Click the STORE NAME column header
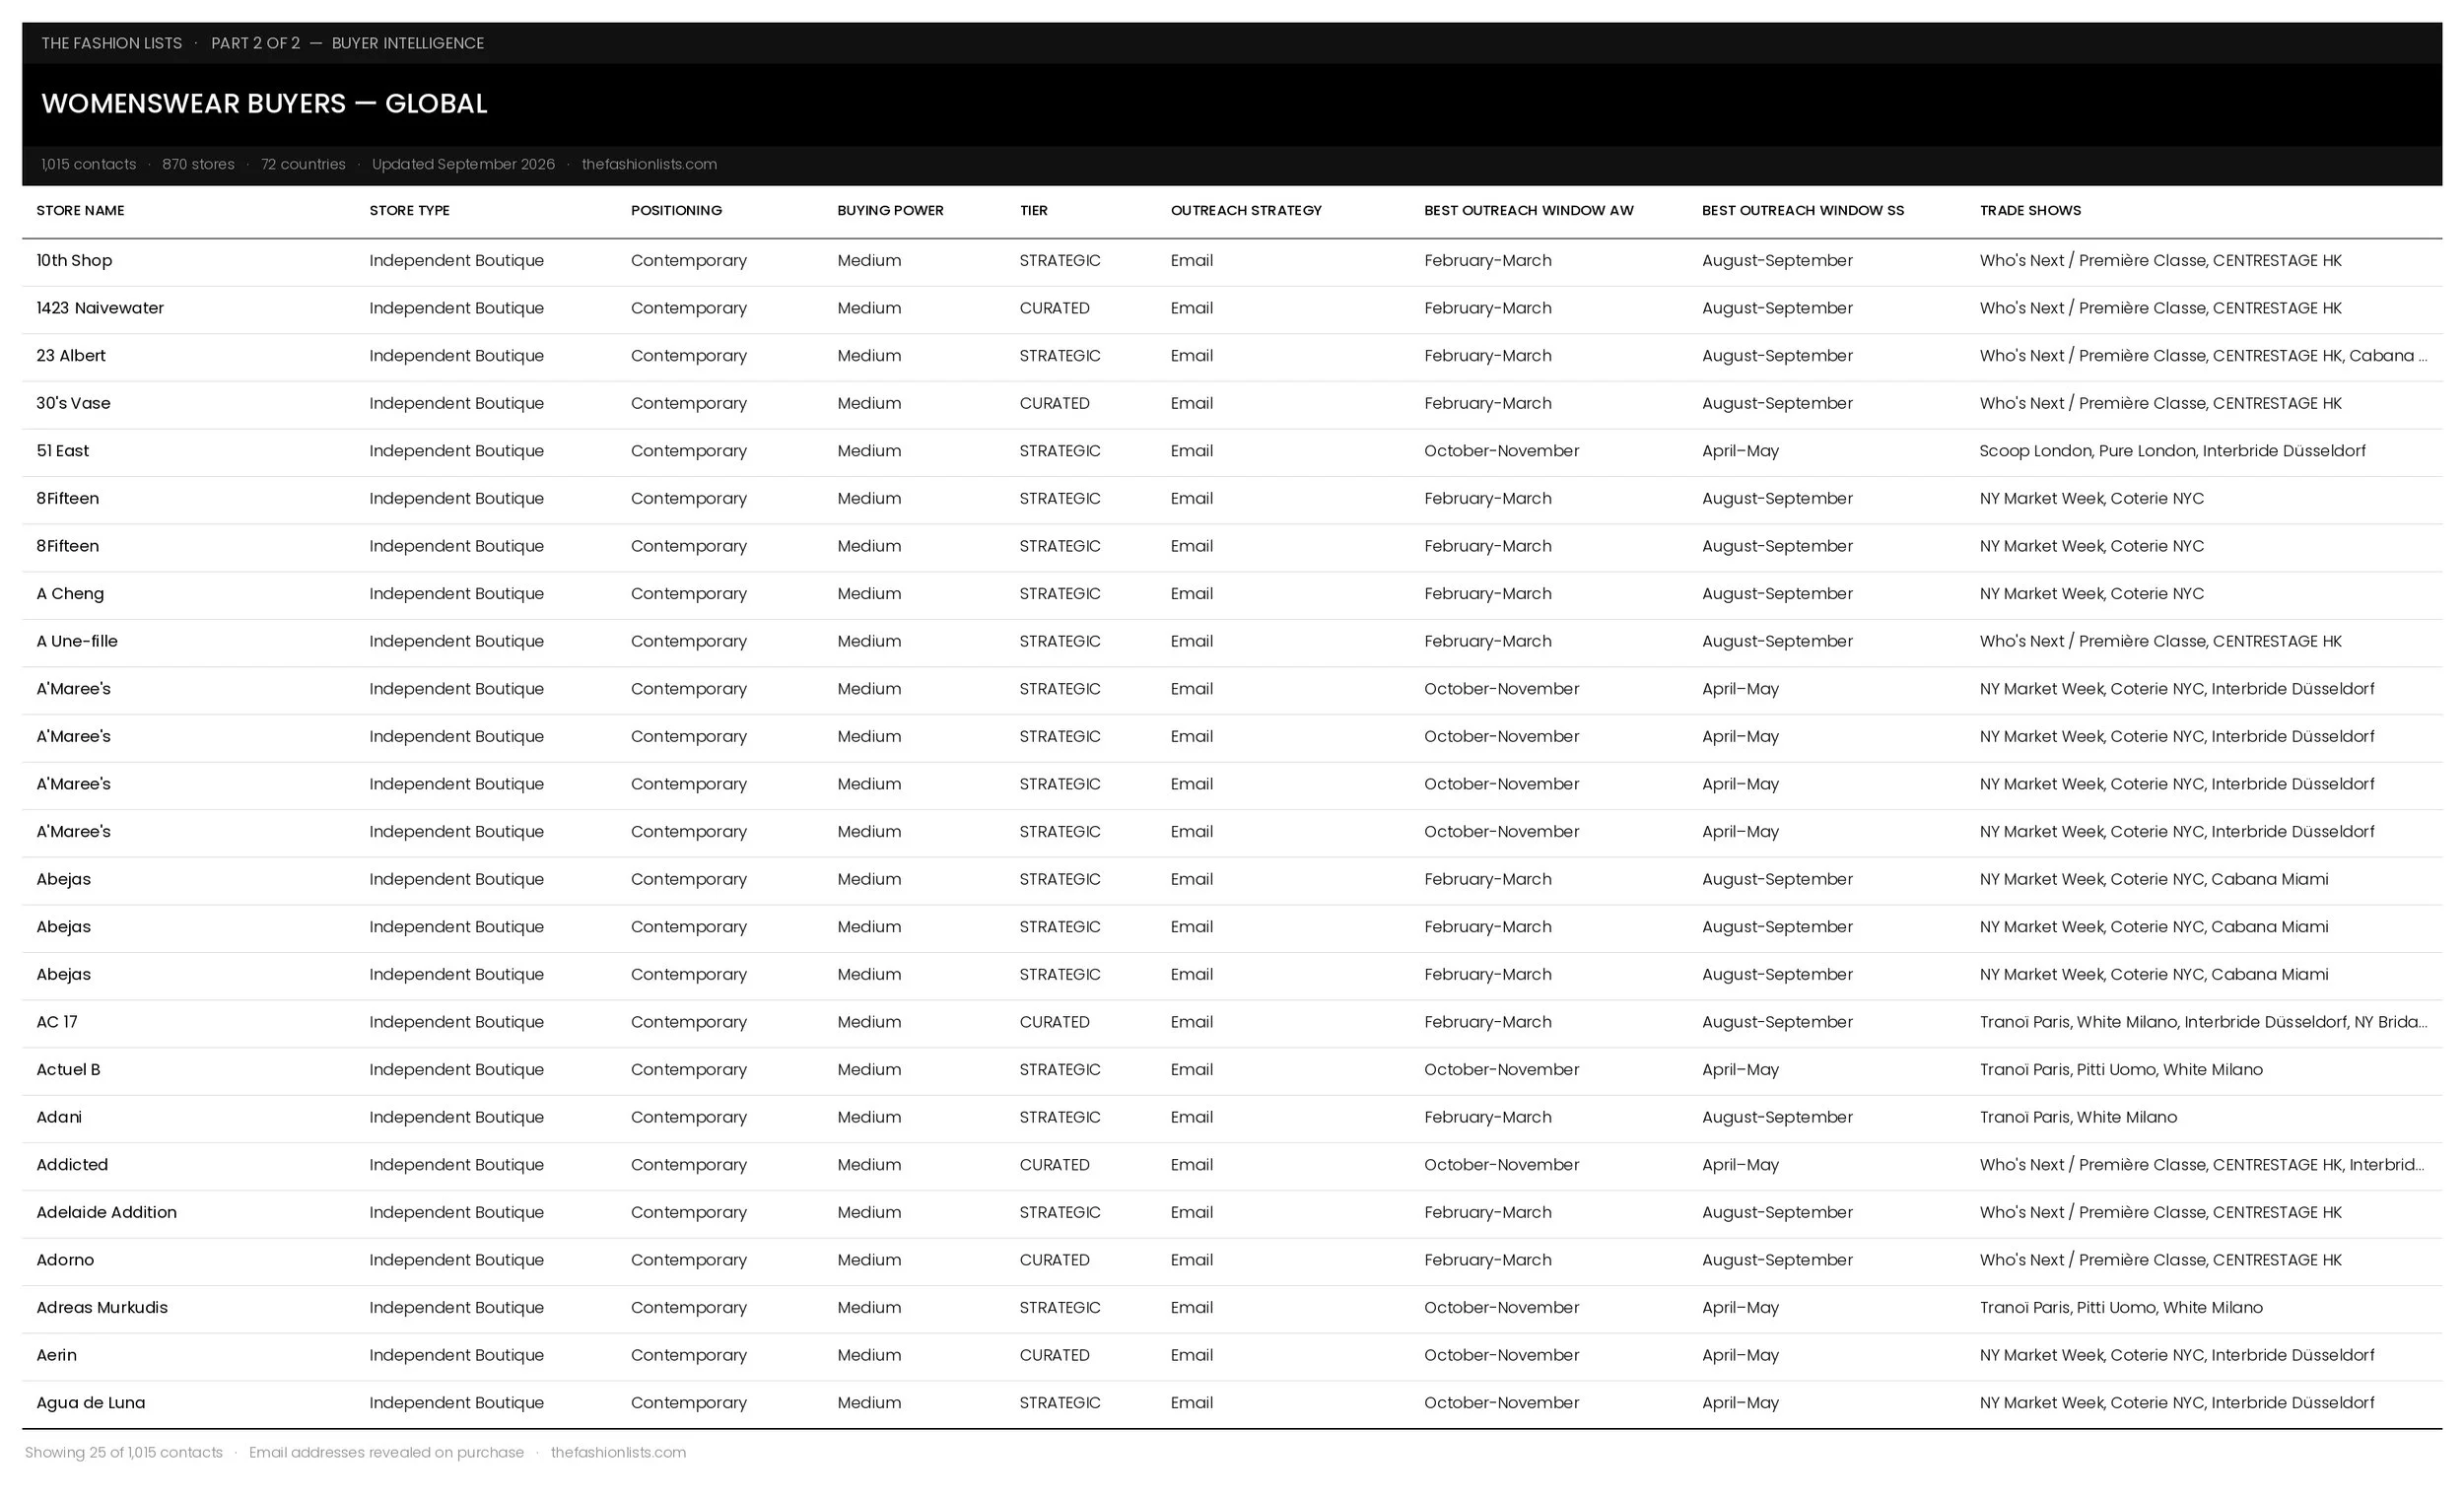Image resolution: width=2464 pixels, height=1498 pixels. [x=80, y=210]
